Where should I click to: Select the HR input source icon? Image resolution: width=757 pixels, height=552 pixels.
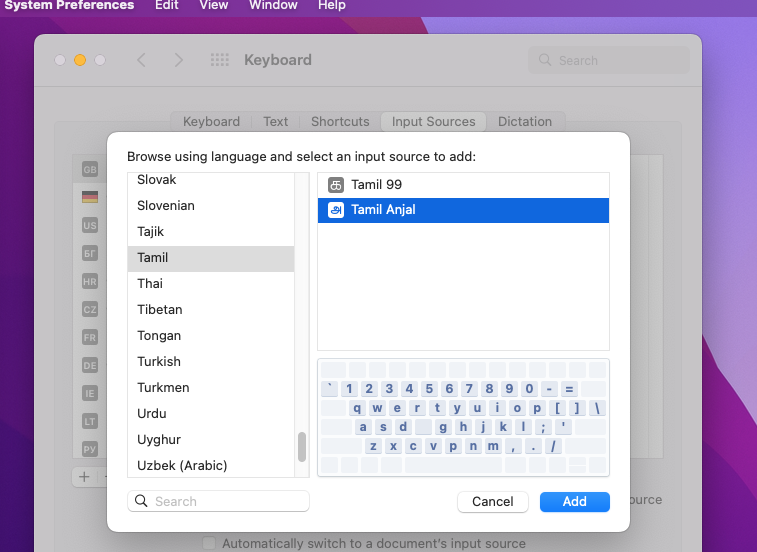[x=90, y=282]
